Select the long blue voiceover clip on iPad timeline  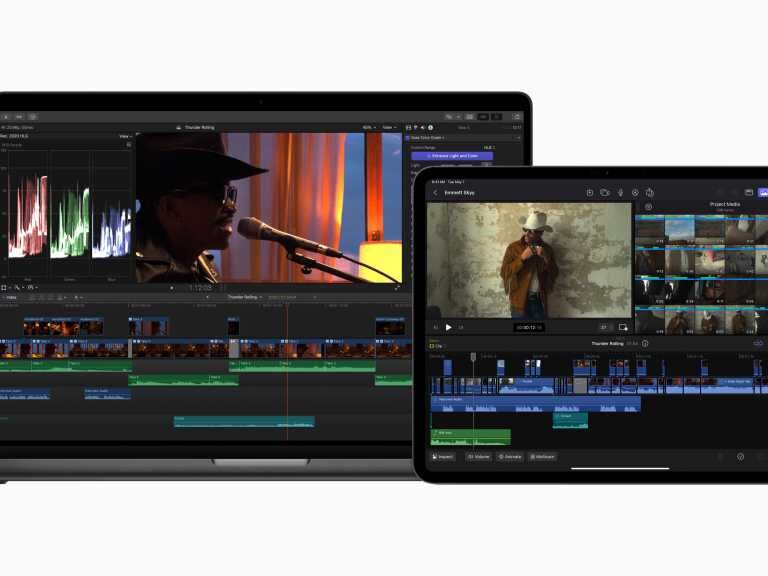[536, 404]
